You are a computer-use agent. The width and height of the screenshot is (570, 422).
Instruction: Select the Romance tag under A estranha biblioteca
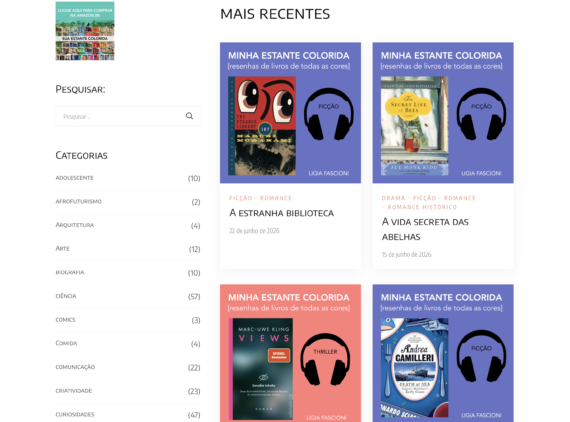[x=276, y=198]
